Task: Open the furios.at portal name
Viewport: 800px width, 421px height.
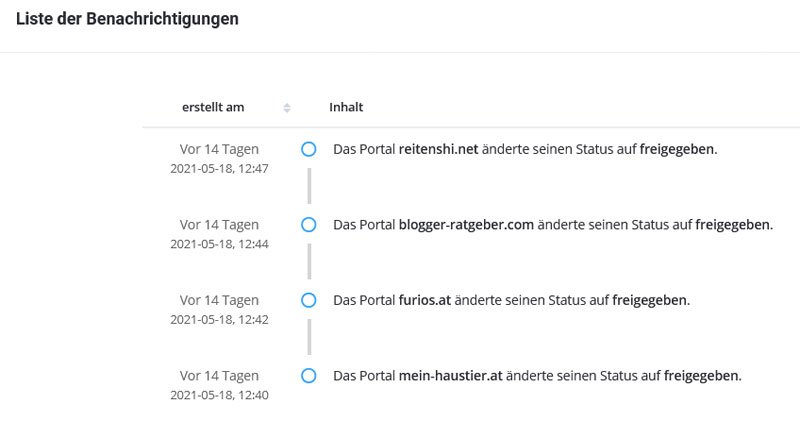Action: pyautogui.click(x=425, y=300)
